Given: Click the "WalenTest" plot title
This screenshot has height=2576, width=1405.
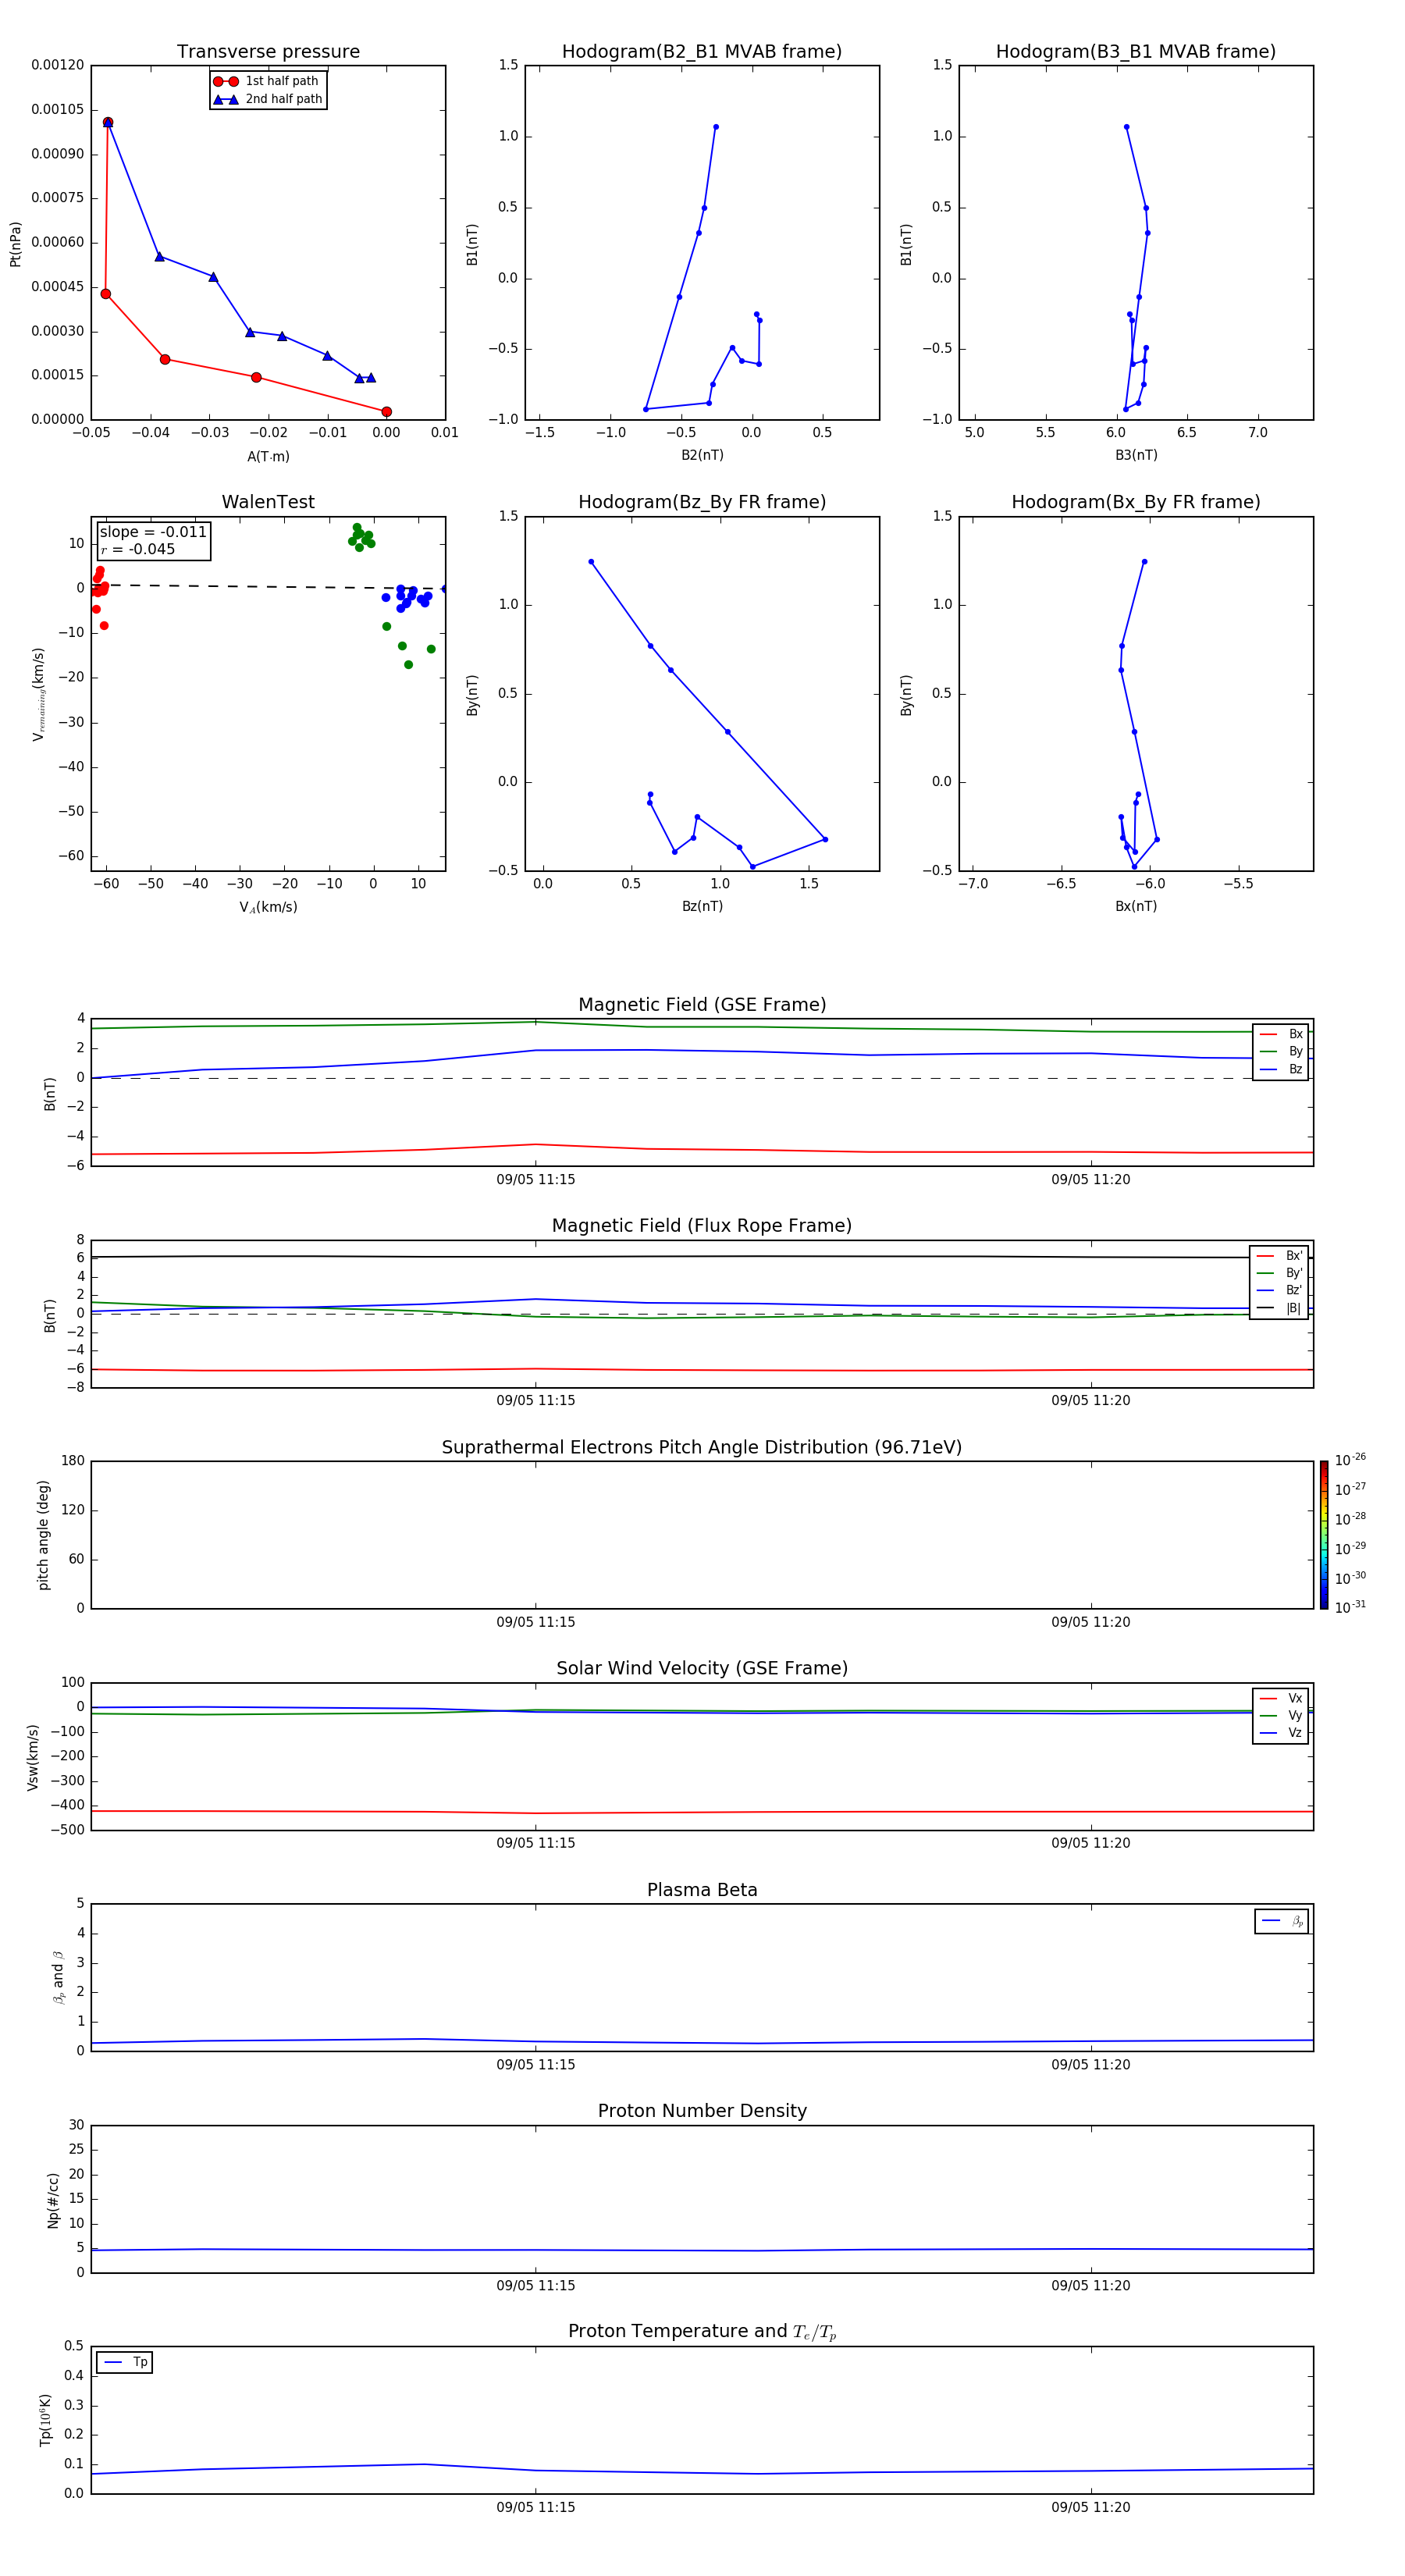Looking at the screenshot, I should [x=268, y=502].
